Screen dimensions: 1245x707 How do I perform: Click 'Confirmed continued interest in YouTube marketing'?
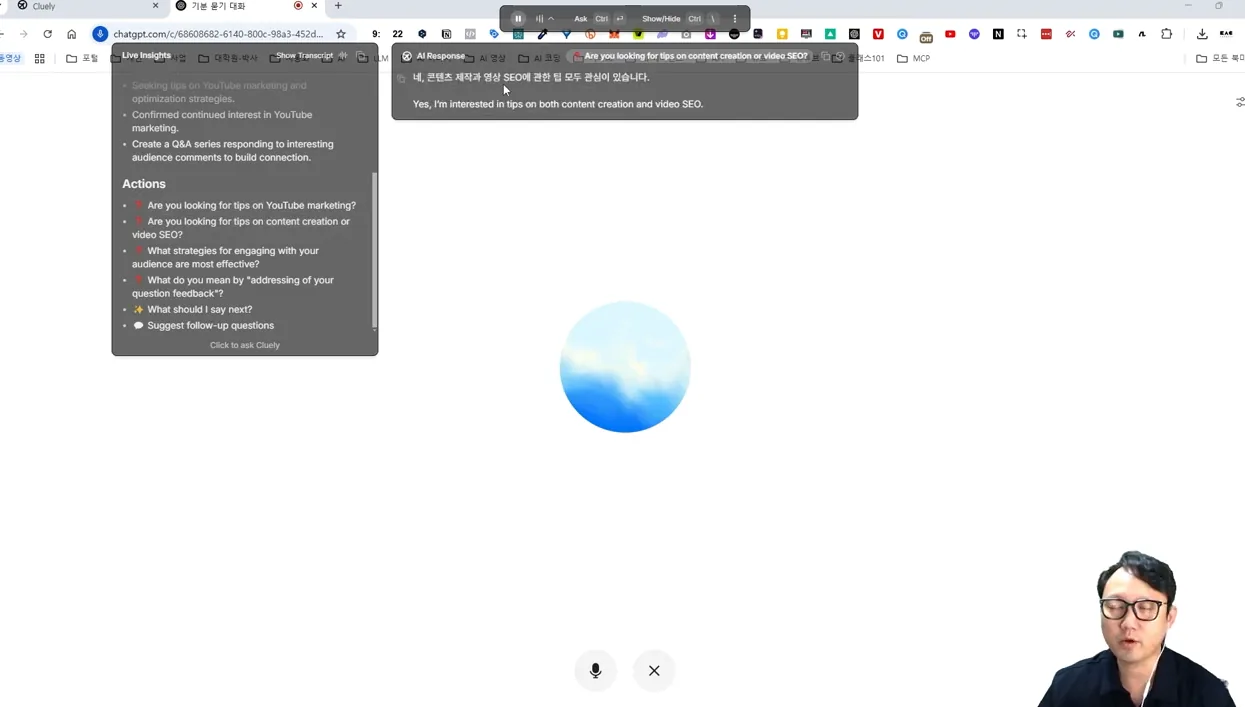[x=222, y=121]
